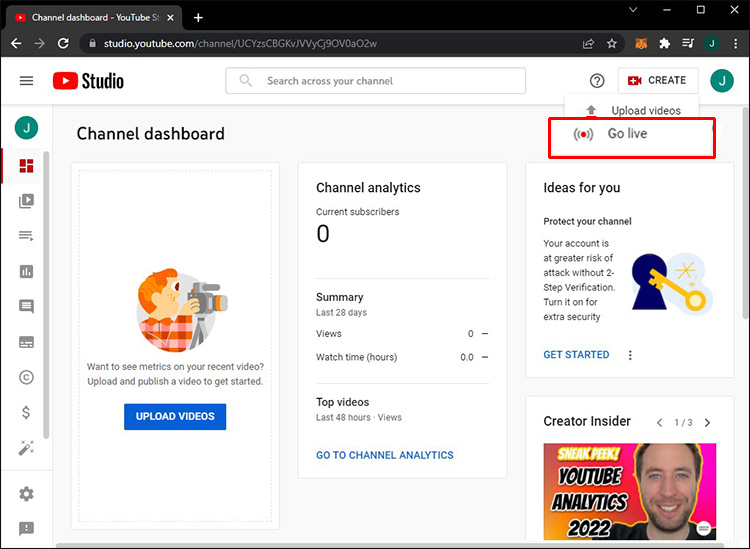Bookmark page with star icon

click(612, 44)
